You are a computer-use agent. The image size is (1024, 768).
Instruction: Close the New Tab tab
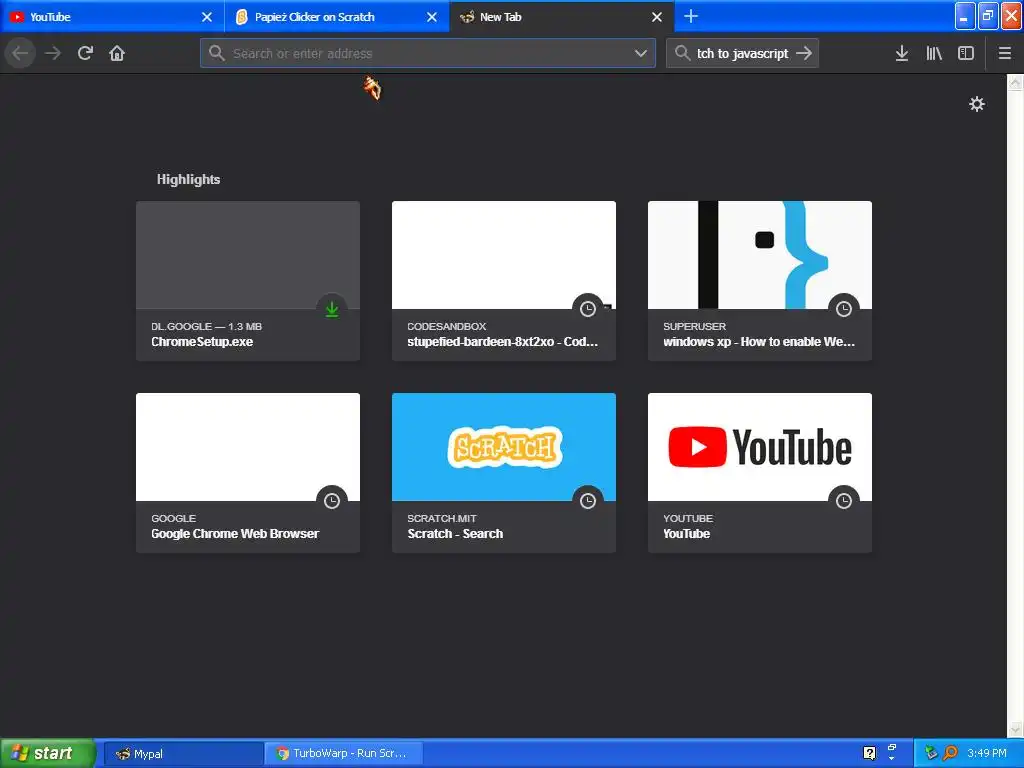coord(657,17)
